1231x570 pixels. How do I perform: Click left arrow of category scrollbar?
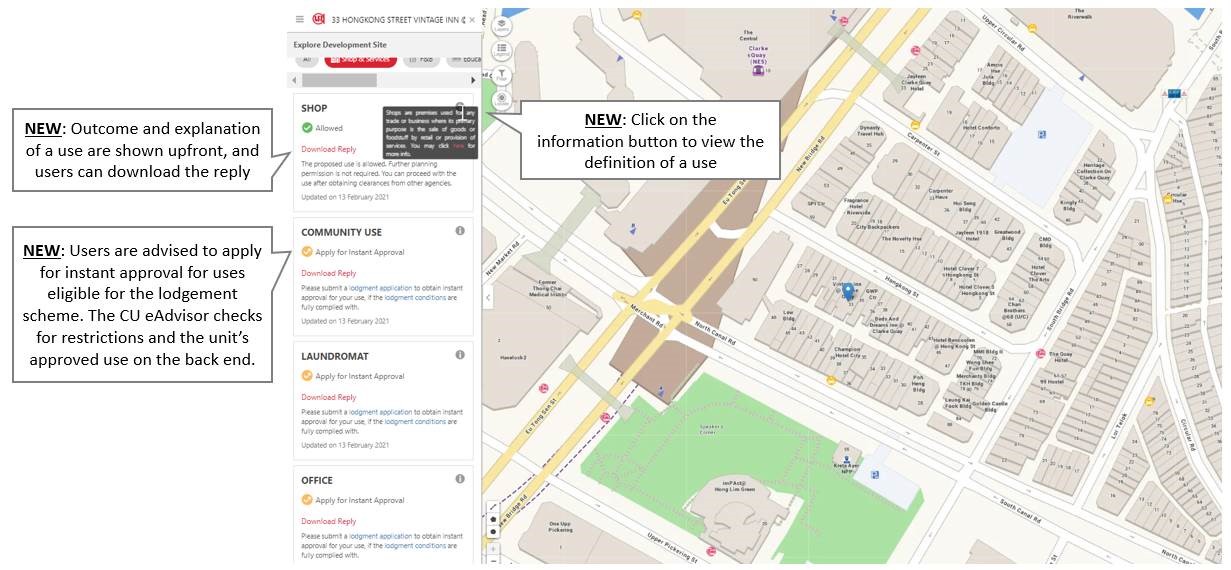tap(294, 80)
